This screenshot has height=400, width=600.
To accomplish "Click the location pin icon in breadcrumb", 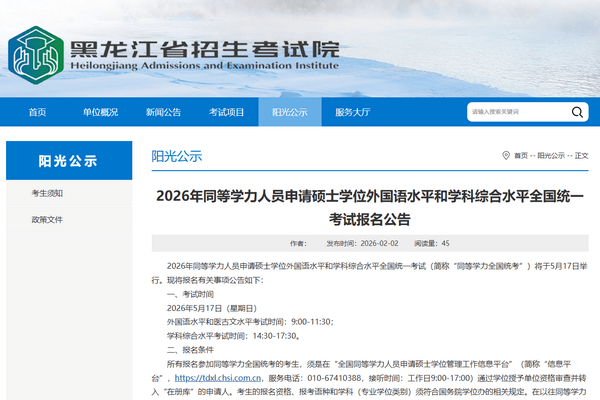I will click(x=506, y=155).
